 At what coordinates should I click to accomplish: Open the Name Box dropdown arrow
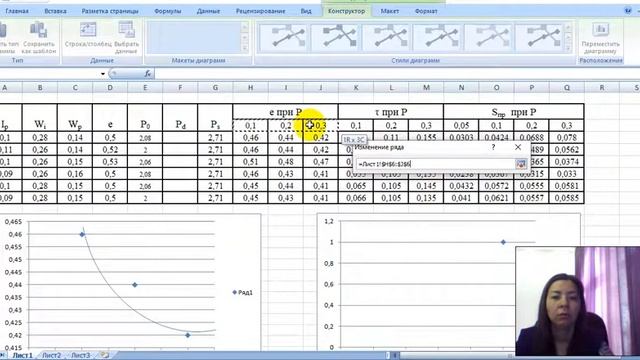103,74
